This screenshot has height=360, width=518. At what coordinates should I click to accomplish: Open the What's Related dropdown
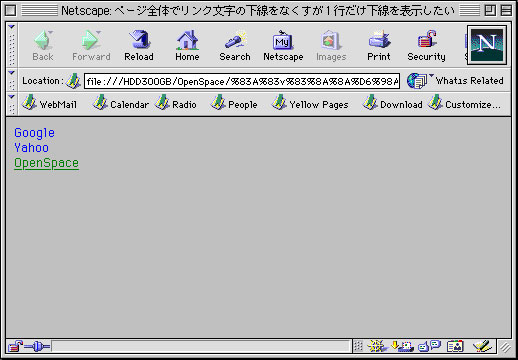455,81
